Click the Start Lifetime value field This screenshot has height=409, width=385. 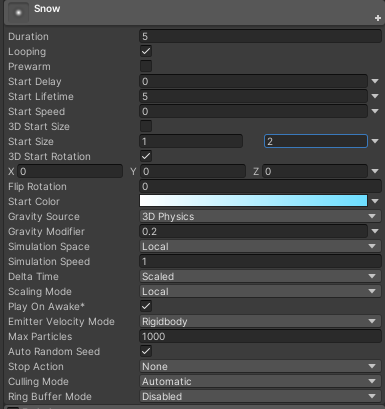point(253,96)
